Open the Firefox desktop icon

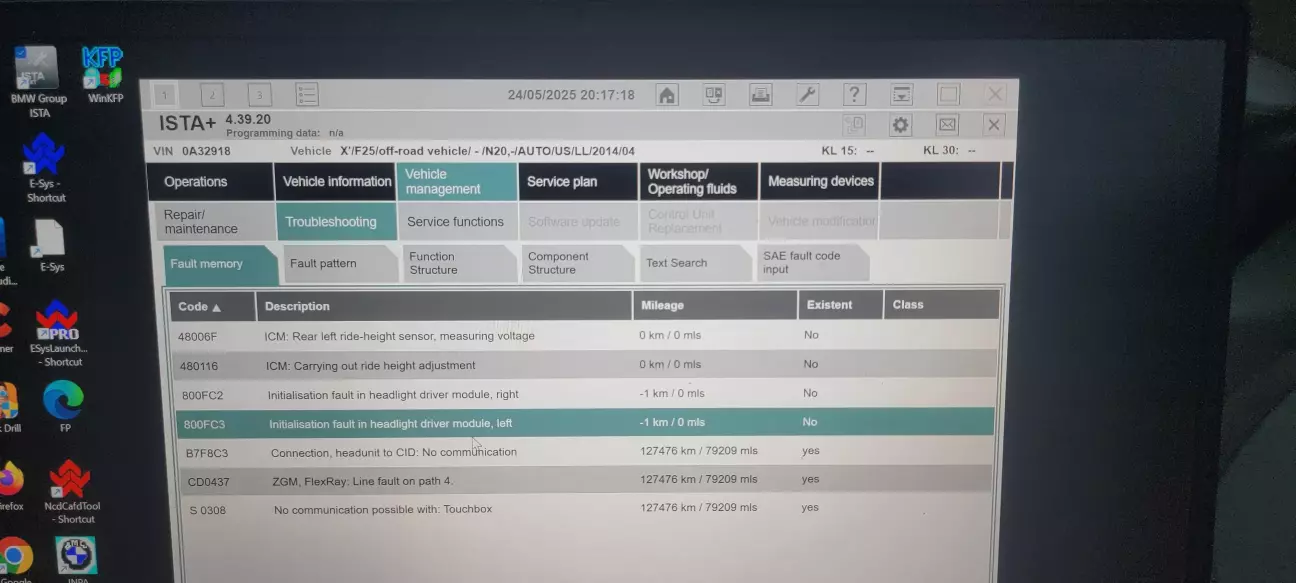click(10, 485)
